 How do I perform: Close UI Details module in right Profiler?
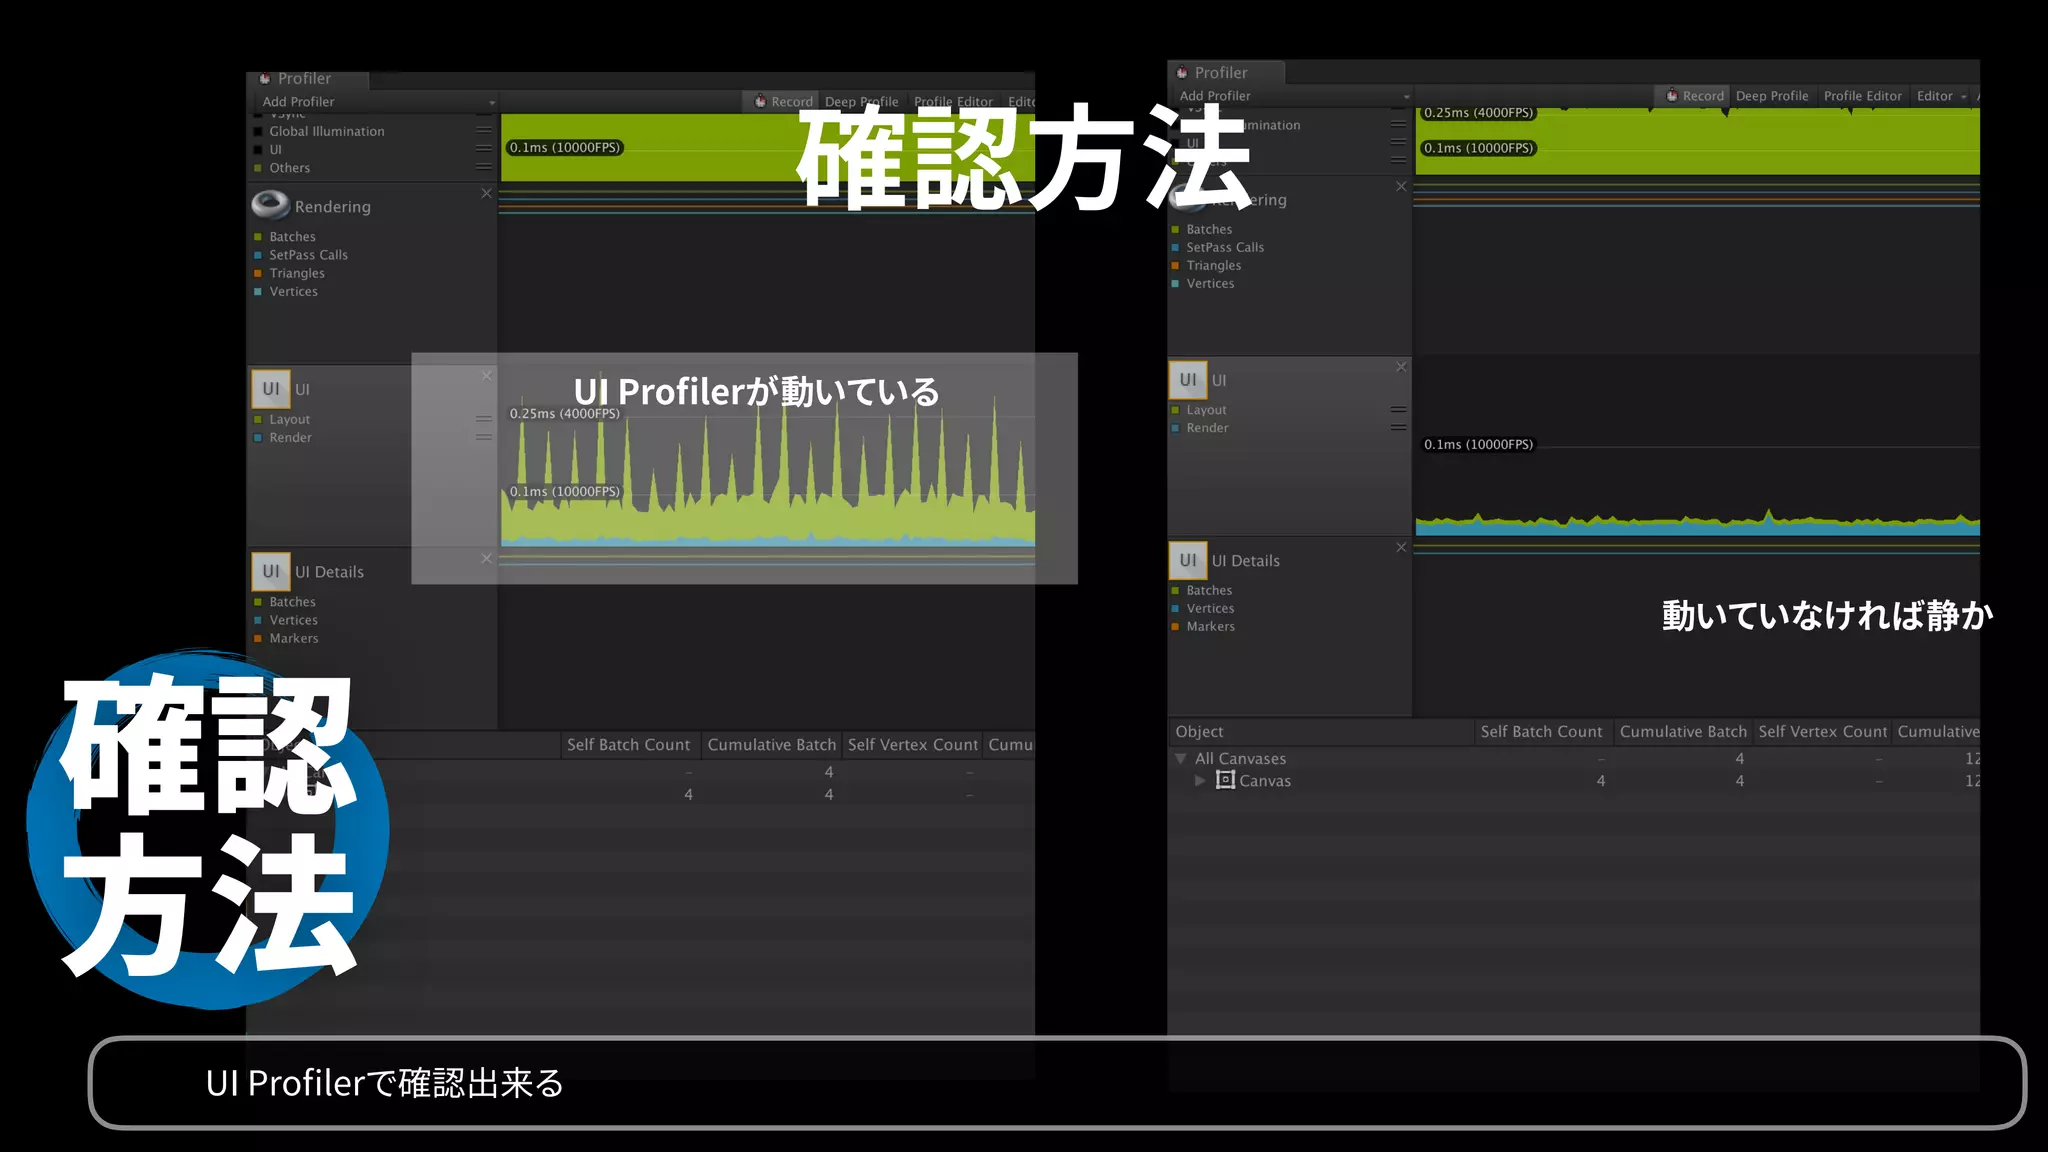[x=1401, y=547]
